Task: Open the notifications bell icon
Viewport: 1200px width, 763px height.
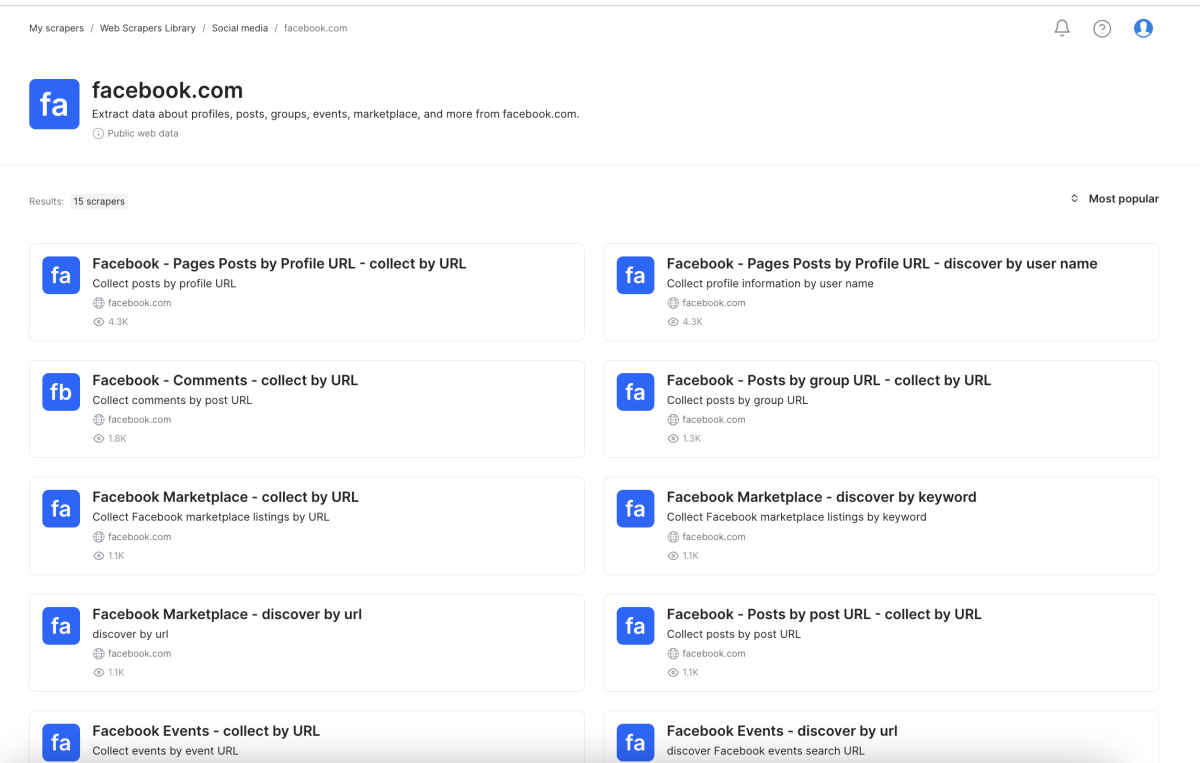Action: (1062, 29)
